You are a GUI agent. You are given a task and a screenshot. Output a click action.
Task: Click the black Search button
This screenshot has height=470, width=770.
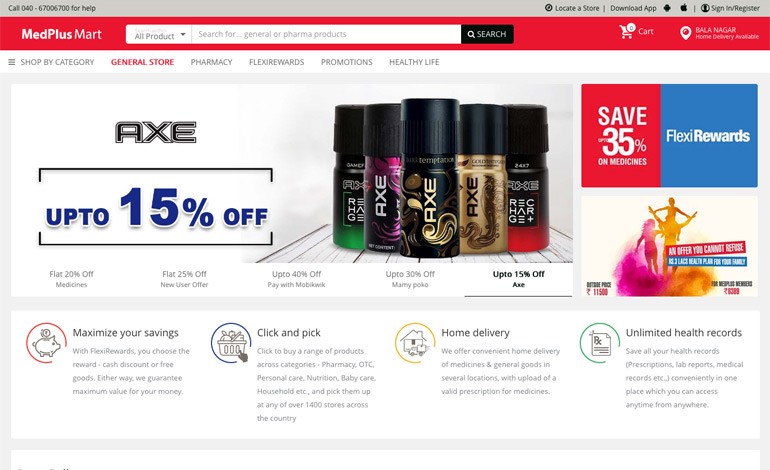[x=487, y=34]
